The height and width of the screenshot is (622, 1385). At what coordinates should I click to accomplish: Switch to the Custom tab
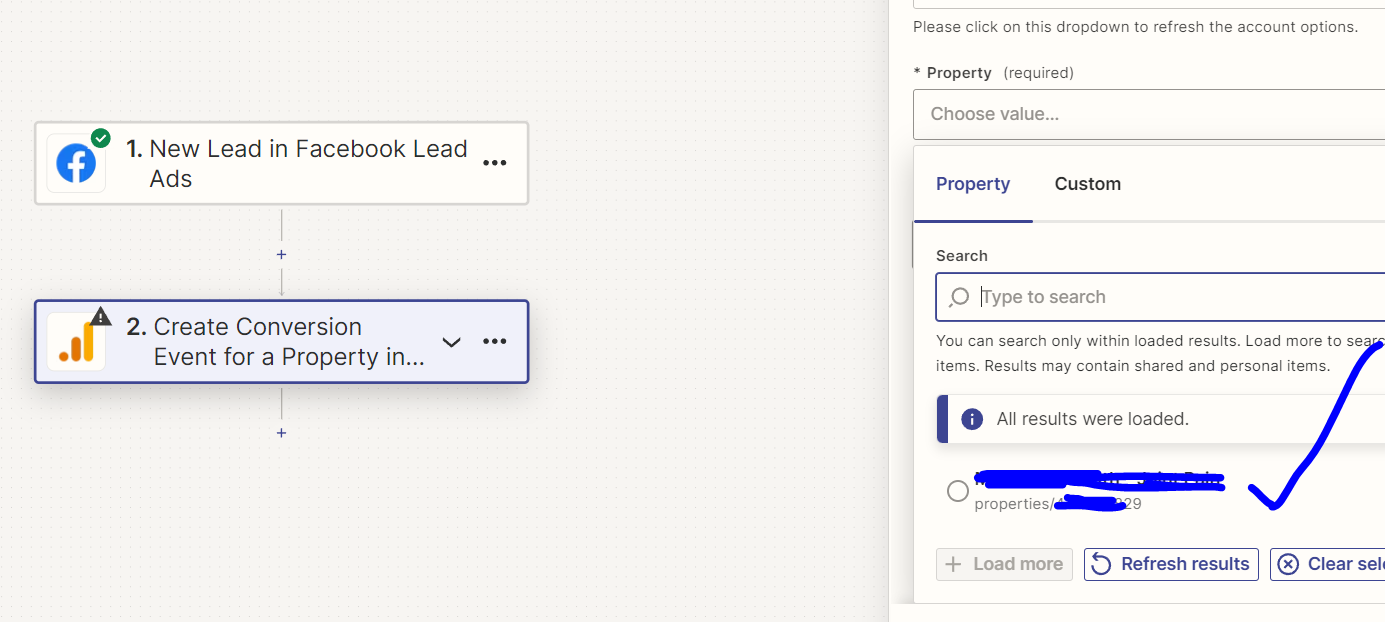(x=1088, y=184)
